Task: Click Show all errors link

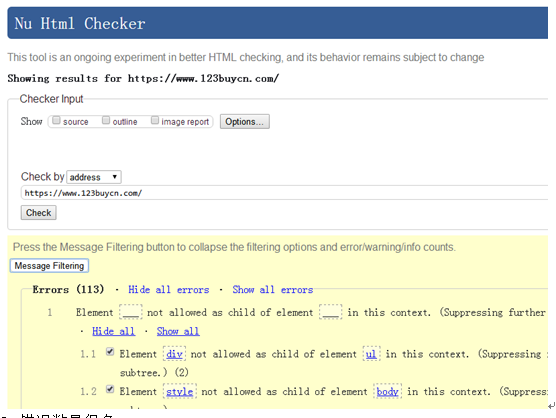Action: pyautogui.click(x=273, y=290)
